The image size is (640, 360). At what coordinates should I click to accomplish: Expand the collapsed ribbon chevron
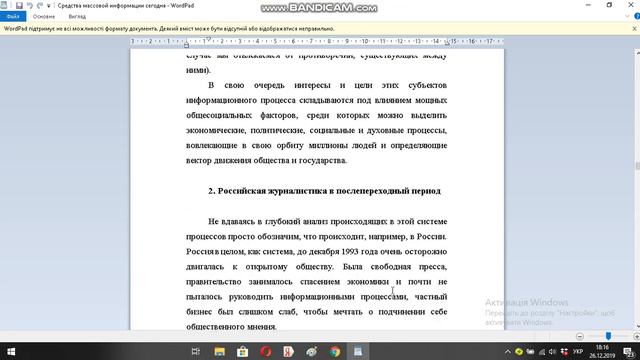[x=627, y=16]
